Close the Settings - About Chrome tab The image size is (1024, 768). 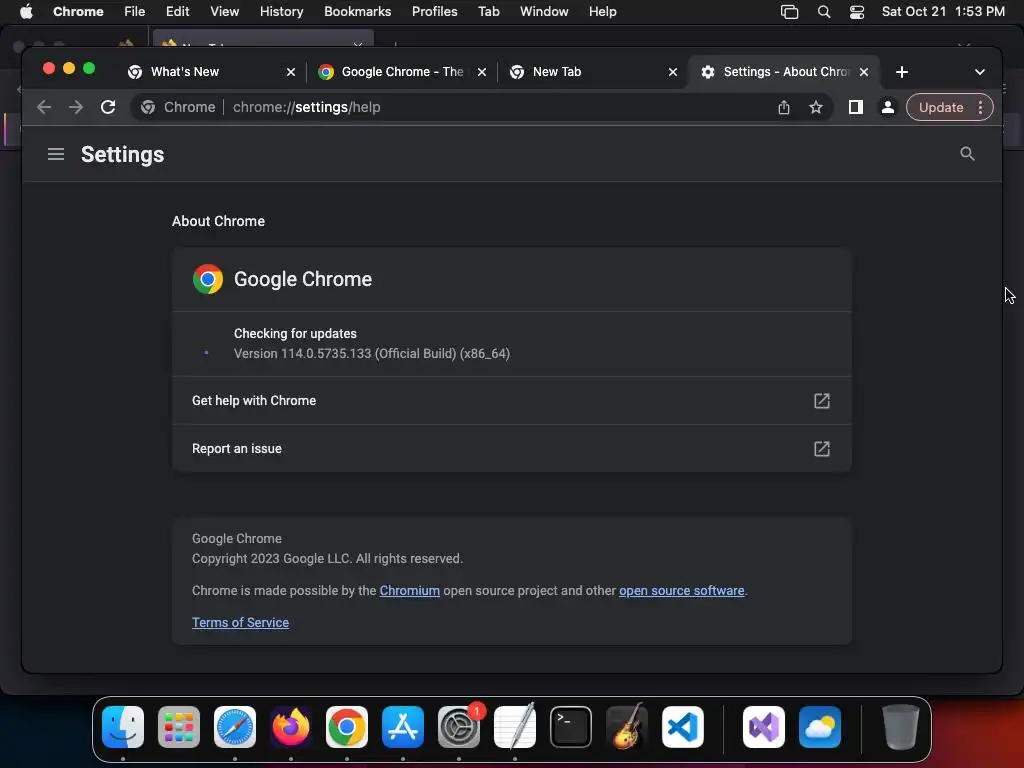click(x=864, y=72)
